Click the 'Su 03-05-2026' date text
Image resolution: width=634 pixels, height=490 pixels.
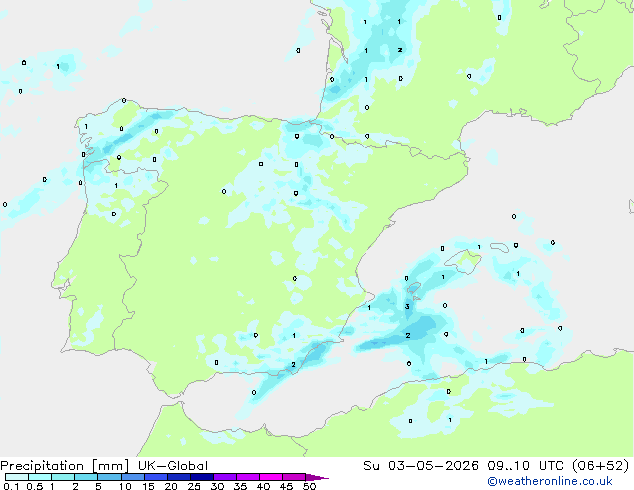click(421, 466)
